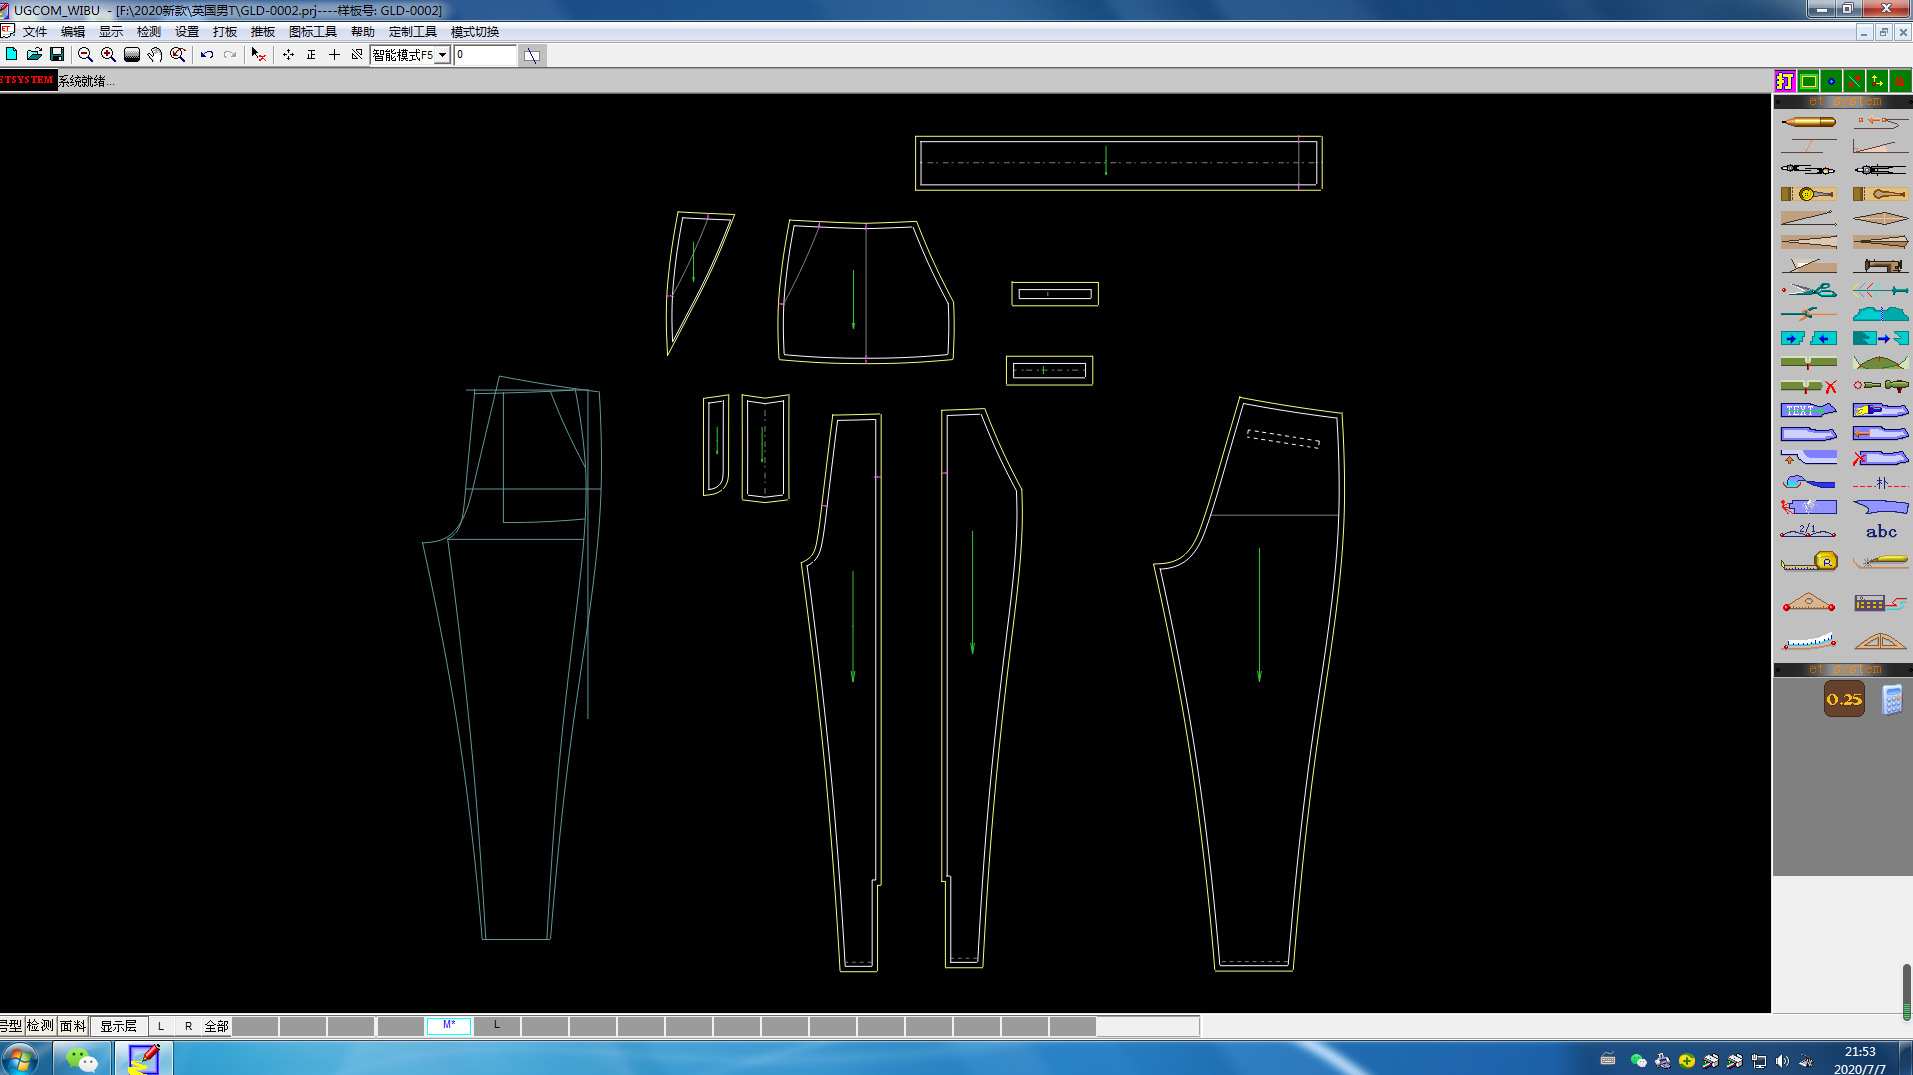Click the Zoom in magnifier icon

108,54
